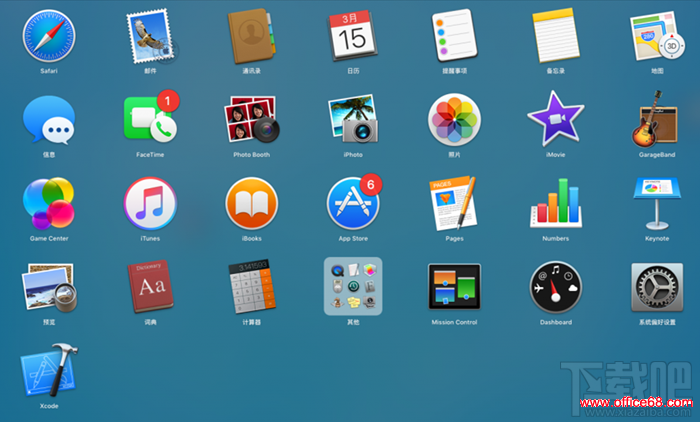Viewport: 700px width, 422px height.
Task: Launch Keynote
Action: tap(657, 204)
